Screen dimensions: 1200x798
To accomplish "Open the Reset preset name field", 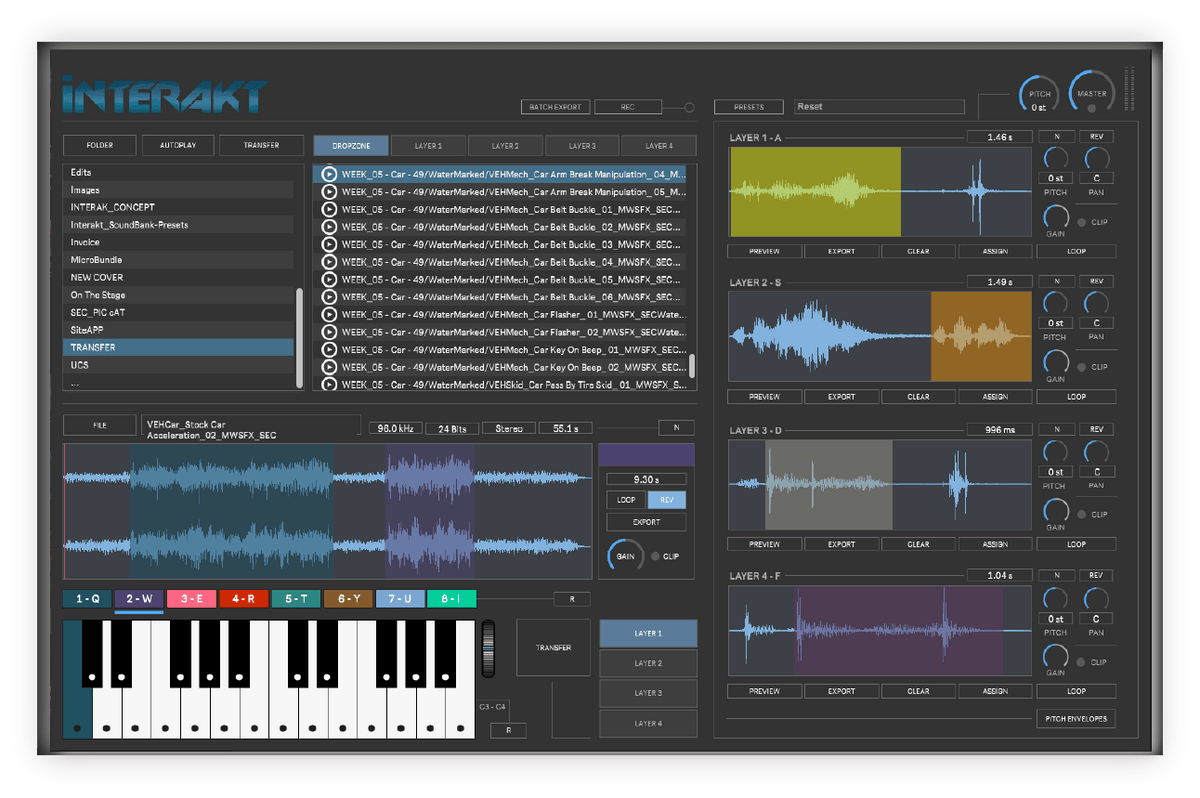I will [879, 107].
